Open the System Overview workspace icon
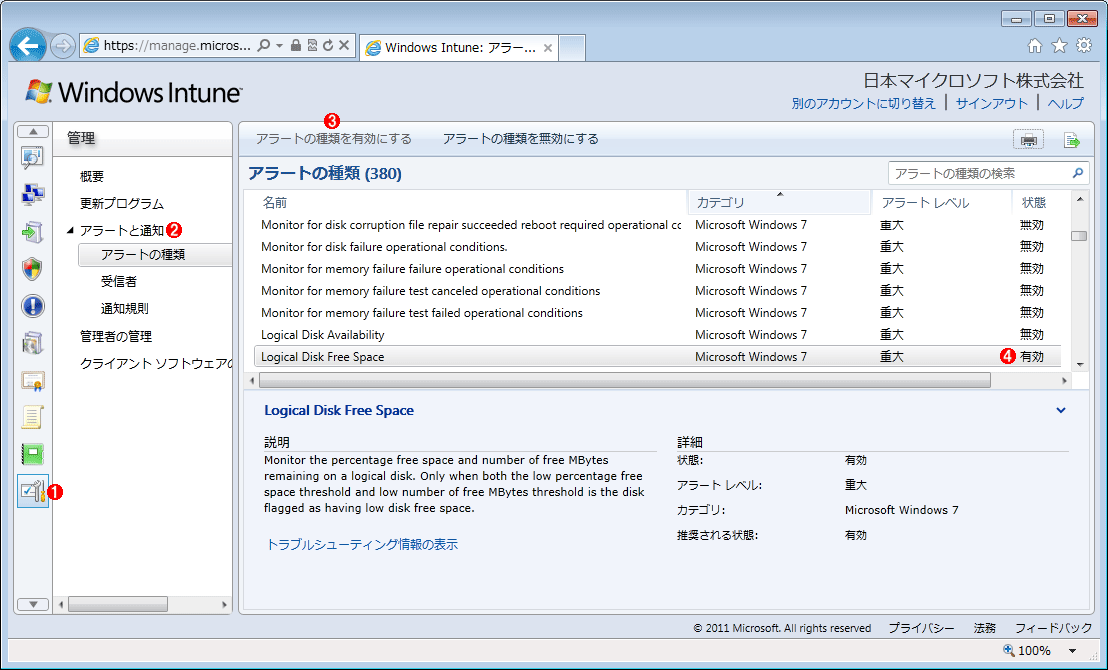The width and height of the screenshot is (1108, 670). pos(33,157)
